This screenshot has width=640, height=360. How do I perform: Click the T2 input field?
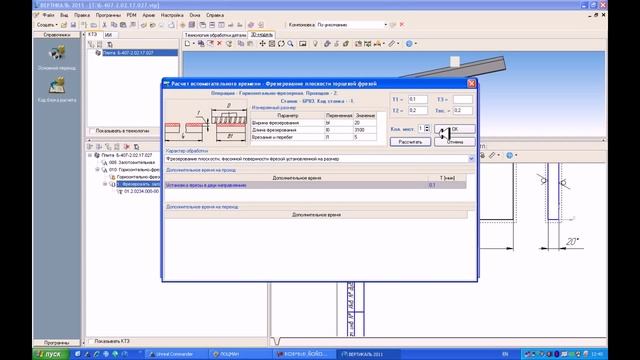pos(418,110)
